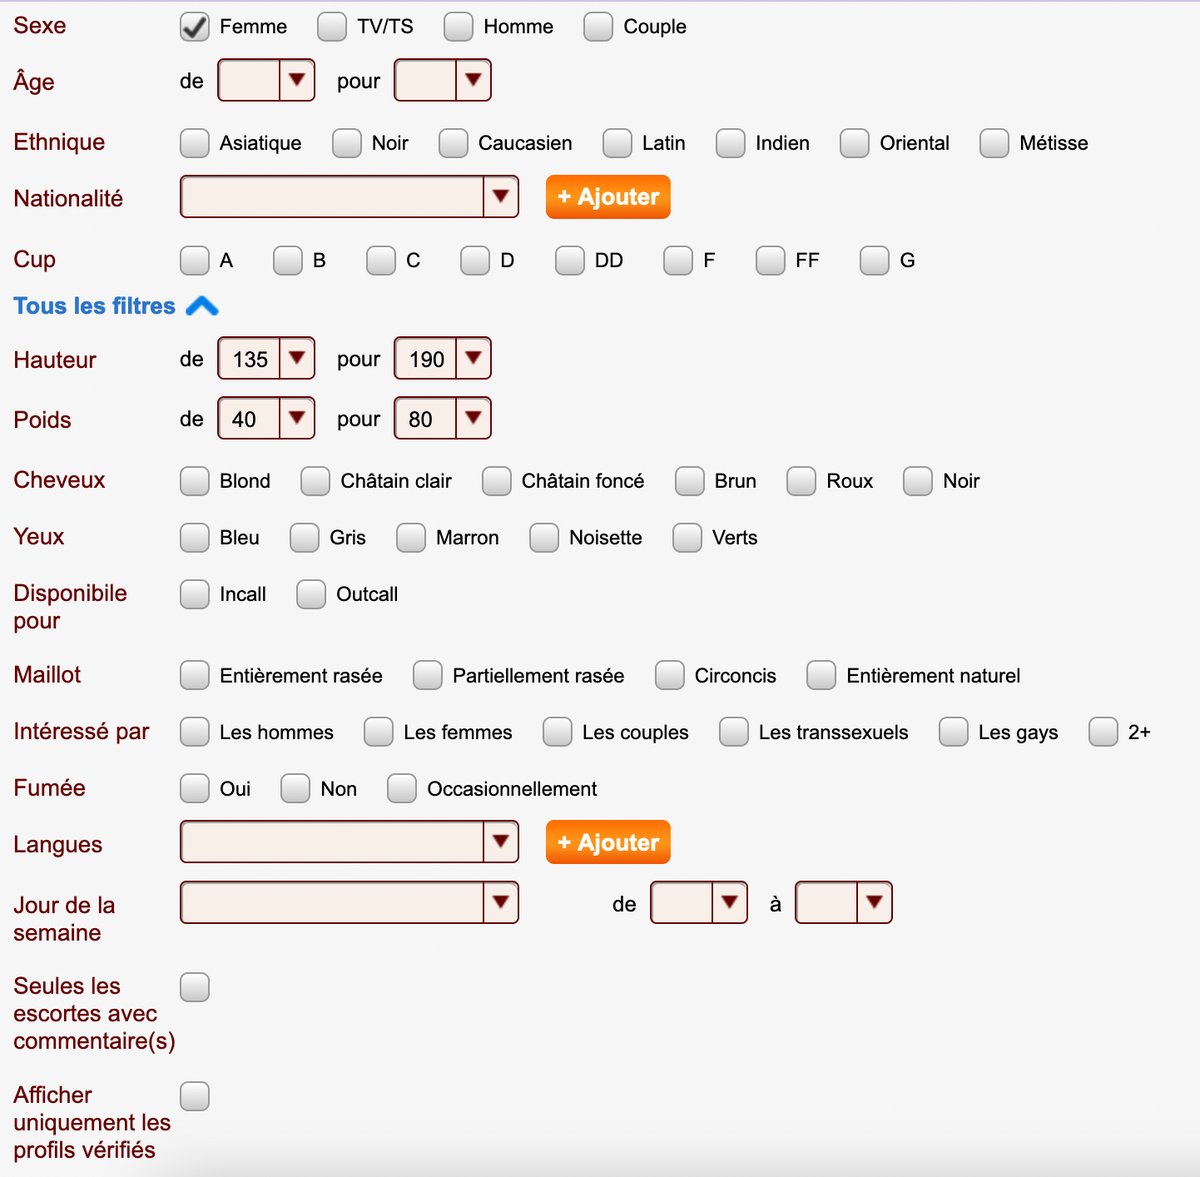
Task: Select cup size D
Action: click(x=475, y=260)
